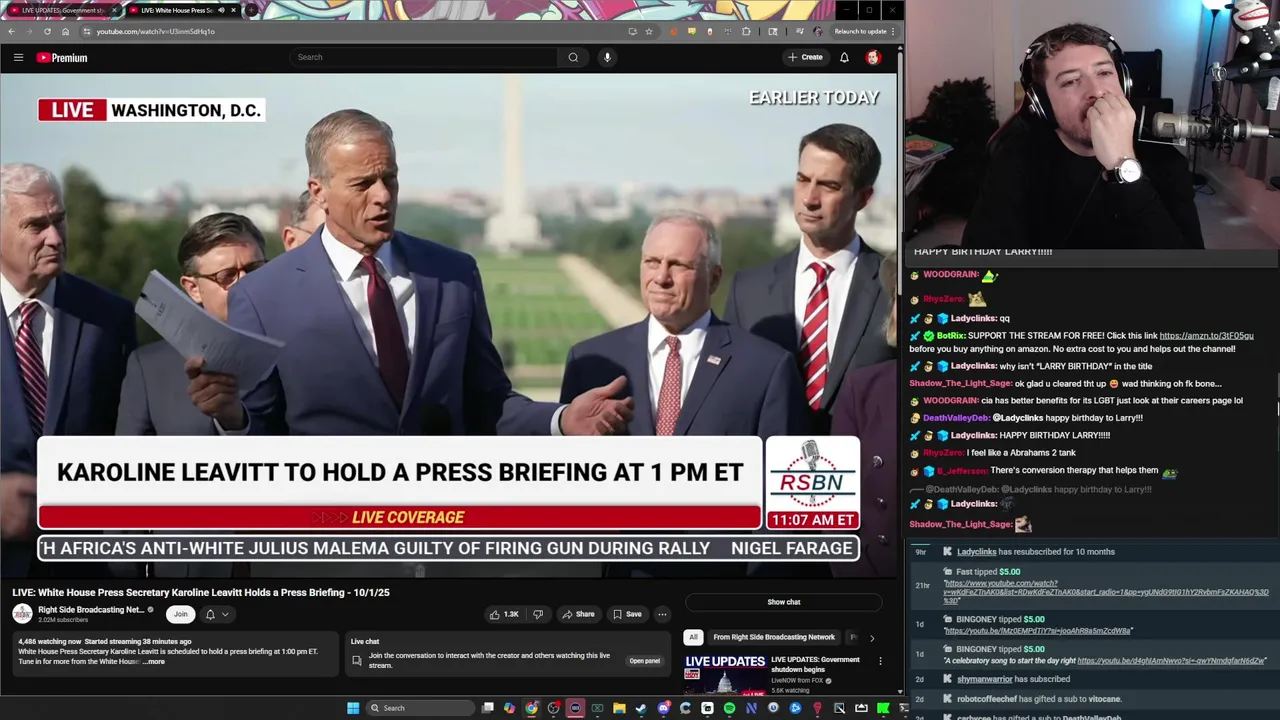This screenshot has width=1280, height=720.
Task: Show next topic chips with arrow
Action: point(871,637)
